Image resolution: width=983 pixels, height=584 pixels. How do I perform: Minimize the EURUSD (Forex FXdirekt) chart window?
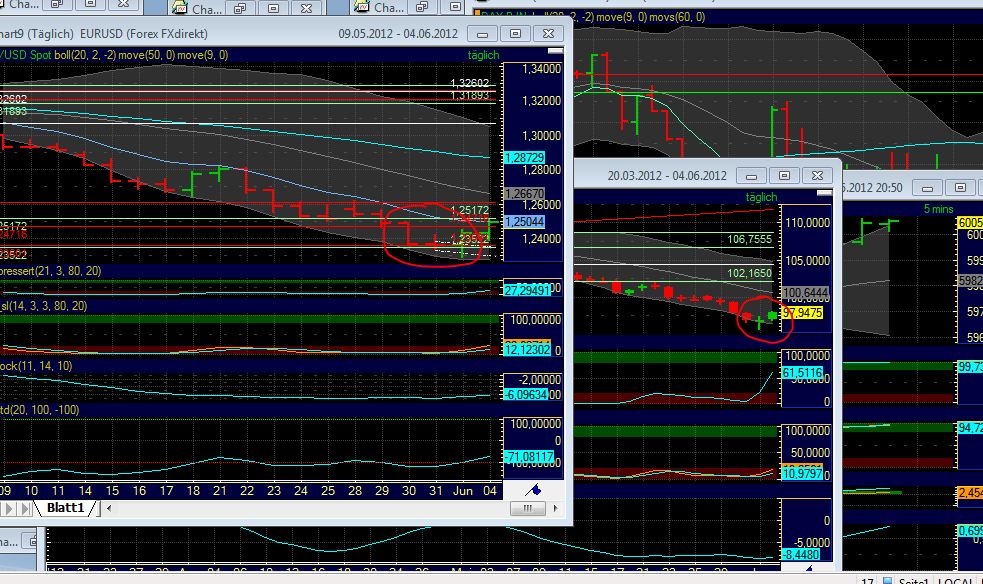coord(482,33)
